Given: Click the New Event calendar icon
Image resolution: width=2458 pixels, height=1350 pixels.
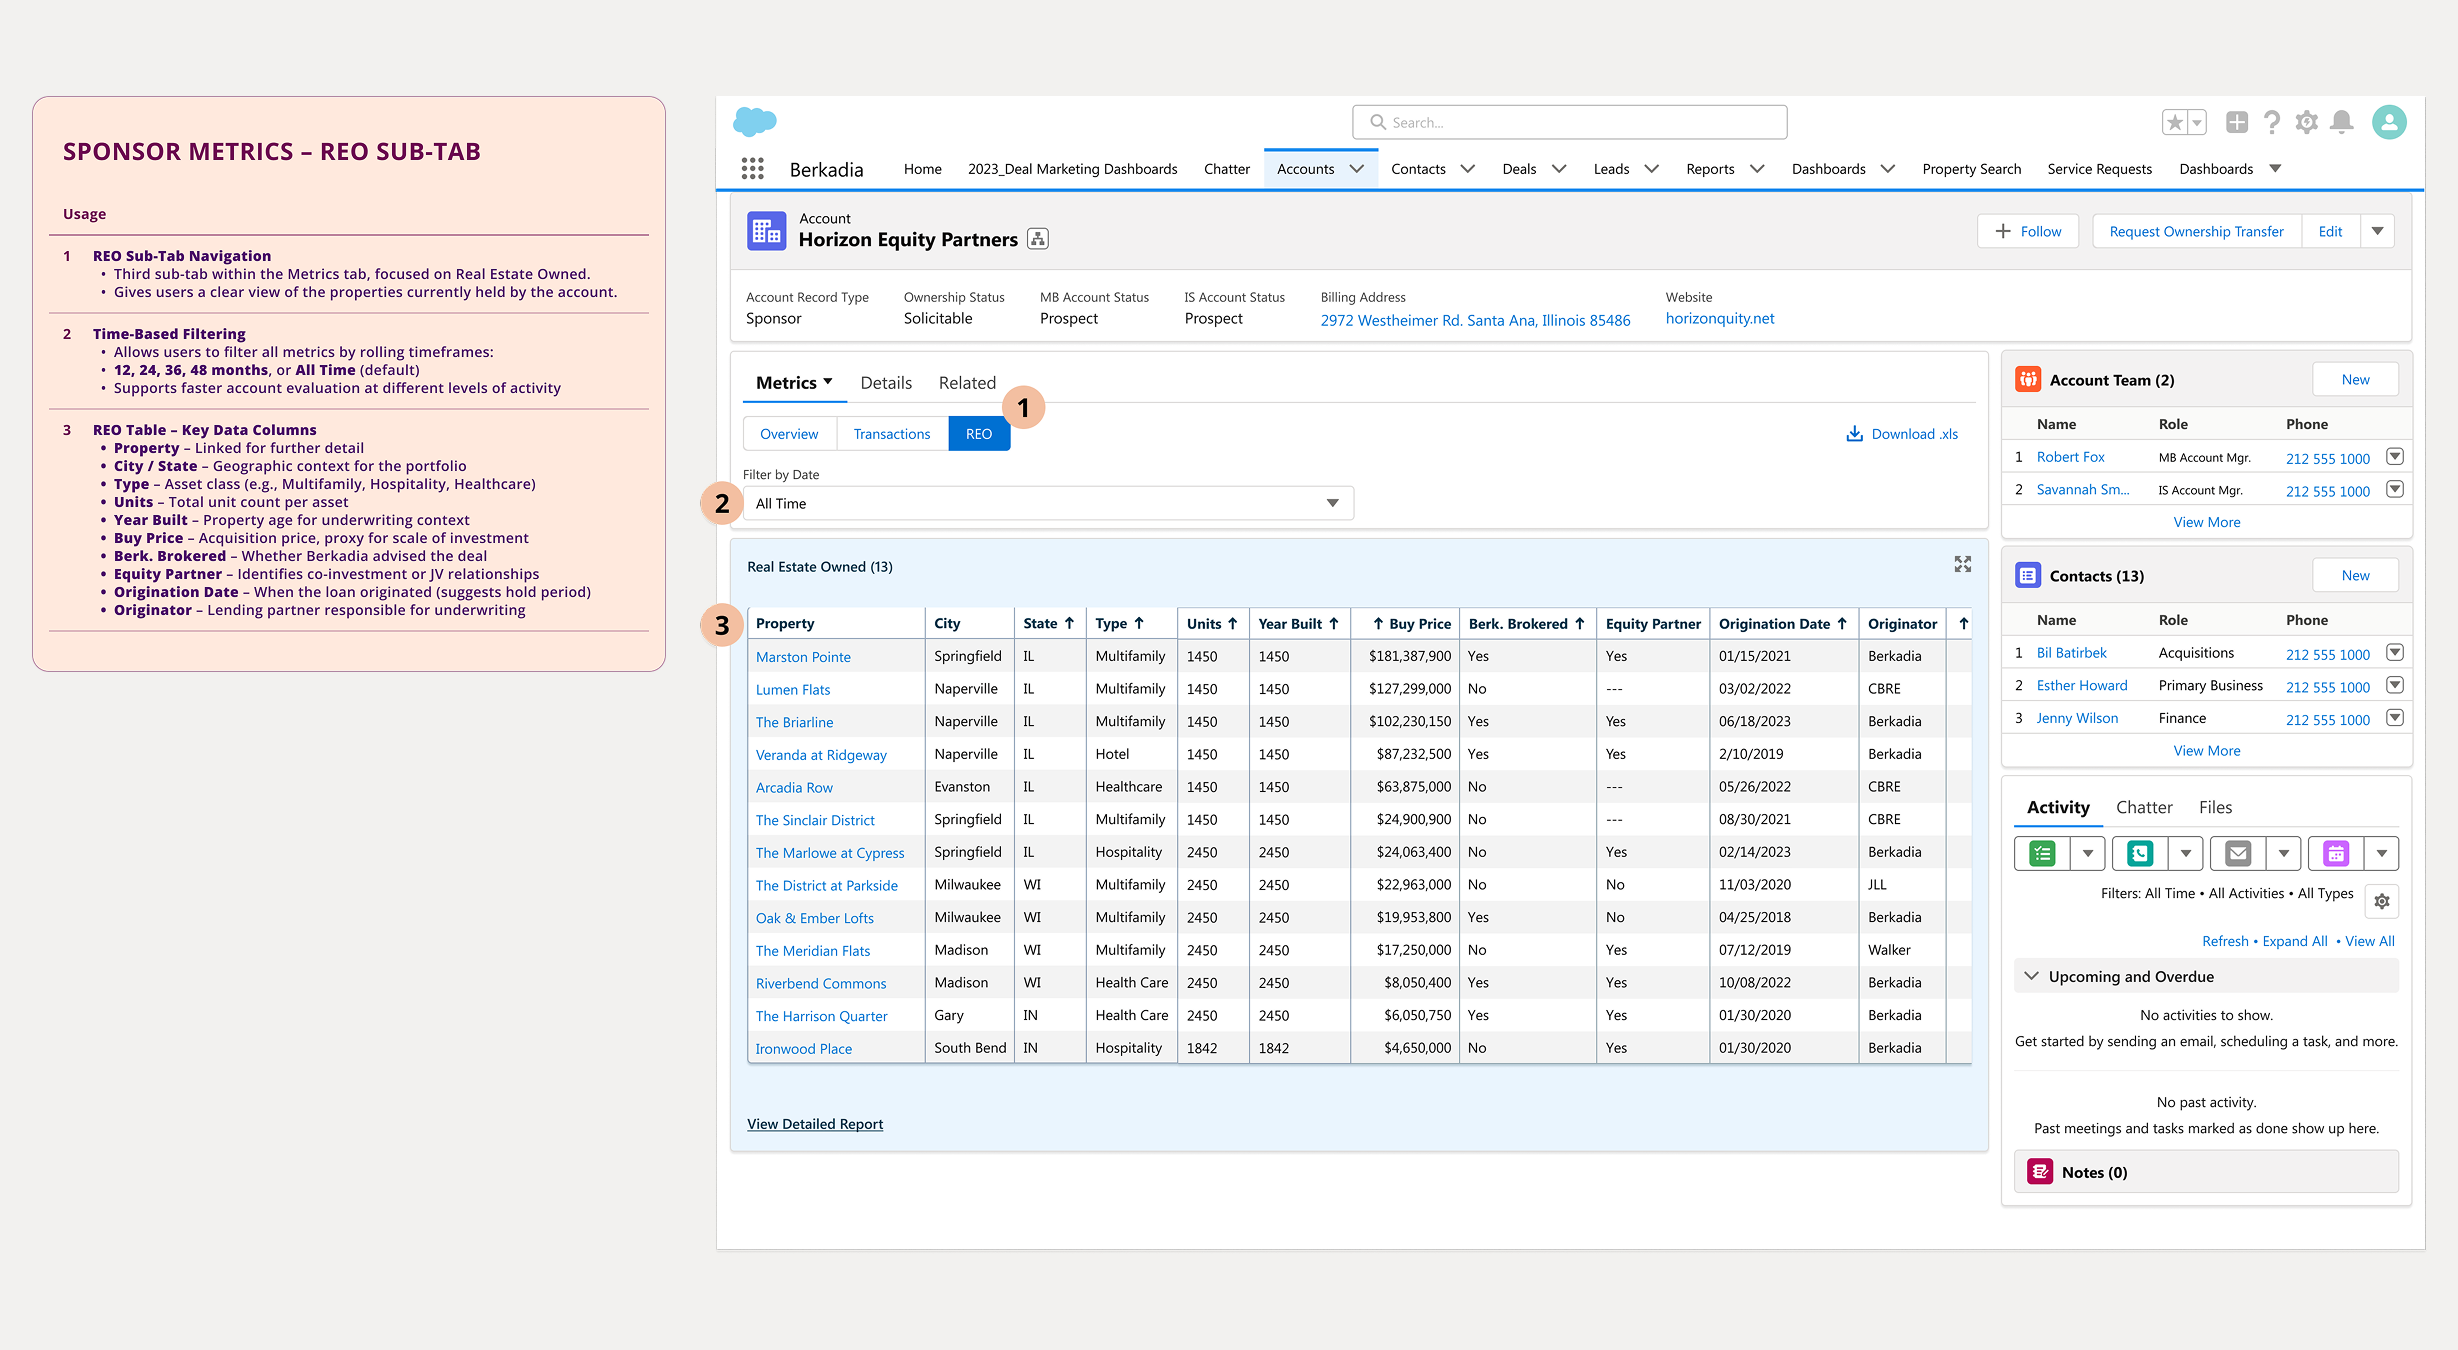Looking at the screenshot, I should [2336, 854].
